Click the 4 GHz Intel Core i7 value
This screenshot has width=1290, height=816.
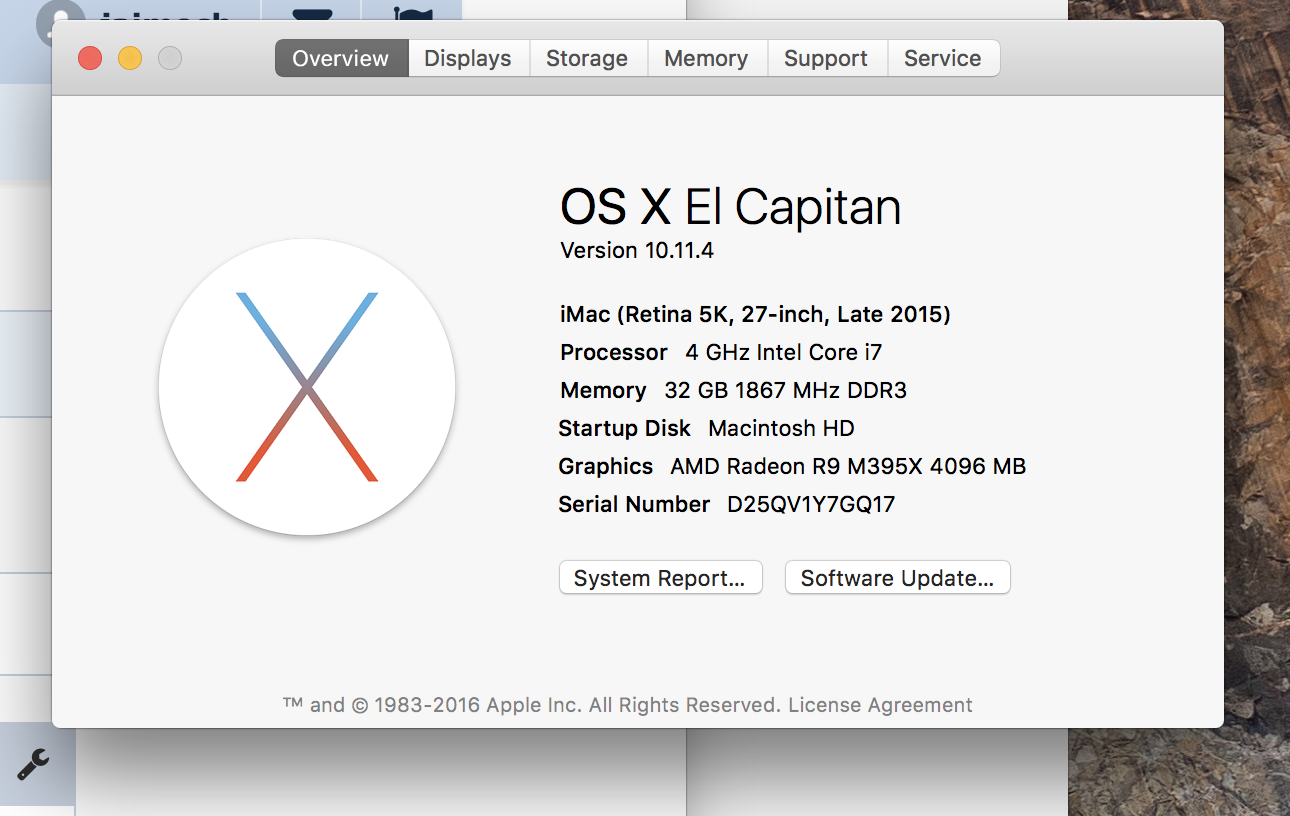coord(784,352)
